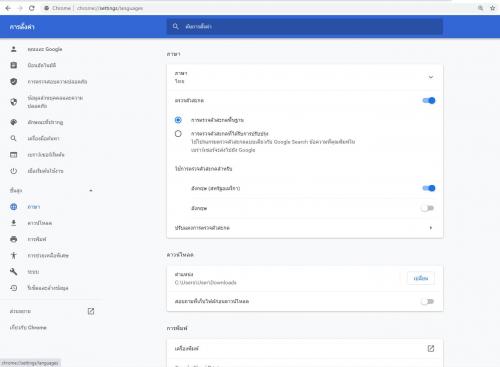500x367 pixels.
Task: Click the Appearance palette icon
Action: coord(14,122)
